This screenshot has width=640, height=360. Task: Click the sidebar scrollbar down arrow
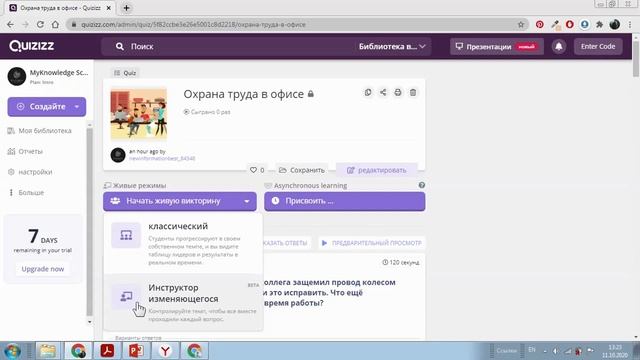90,322
